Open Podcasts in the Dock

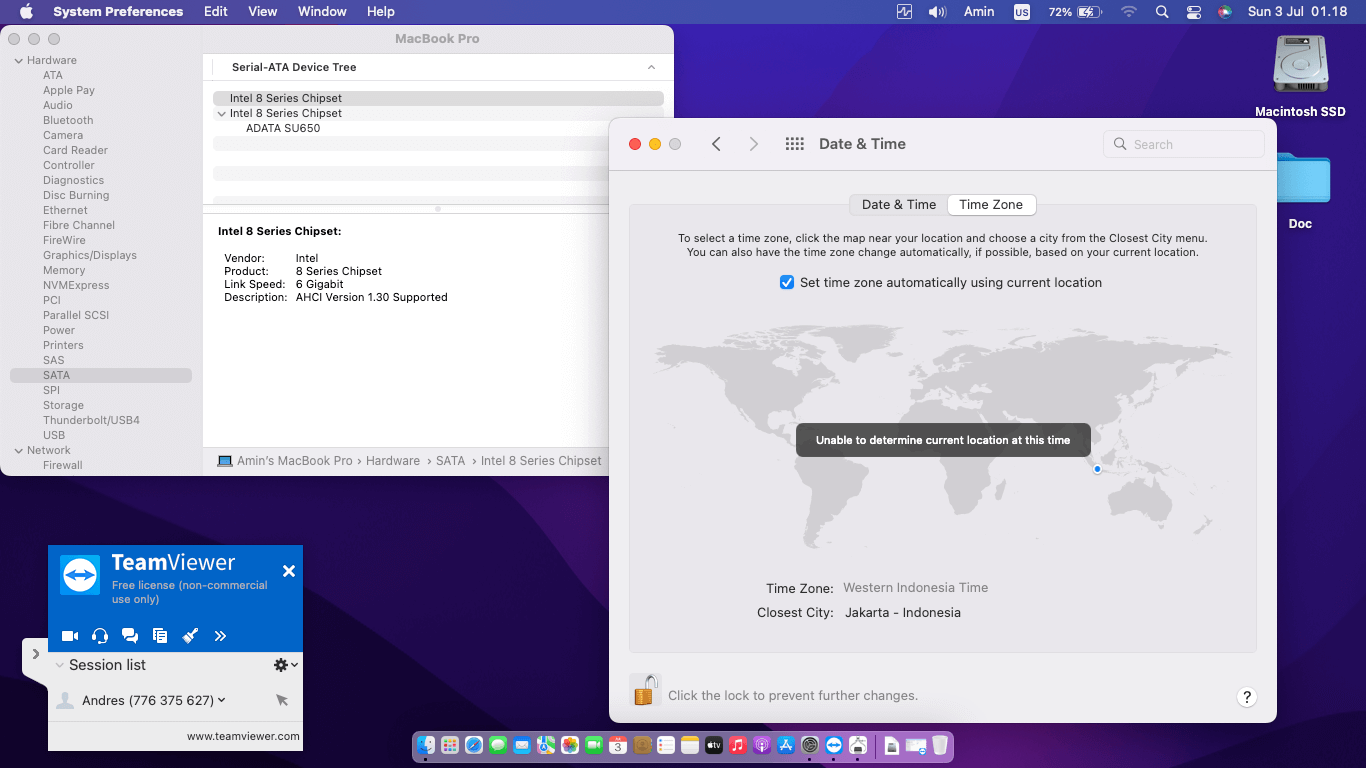point(762,745)
